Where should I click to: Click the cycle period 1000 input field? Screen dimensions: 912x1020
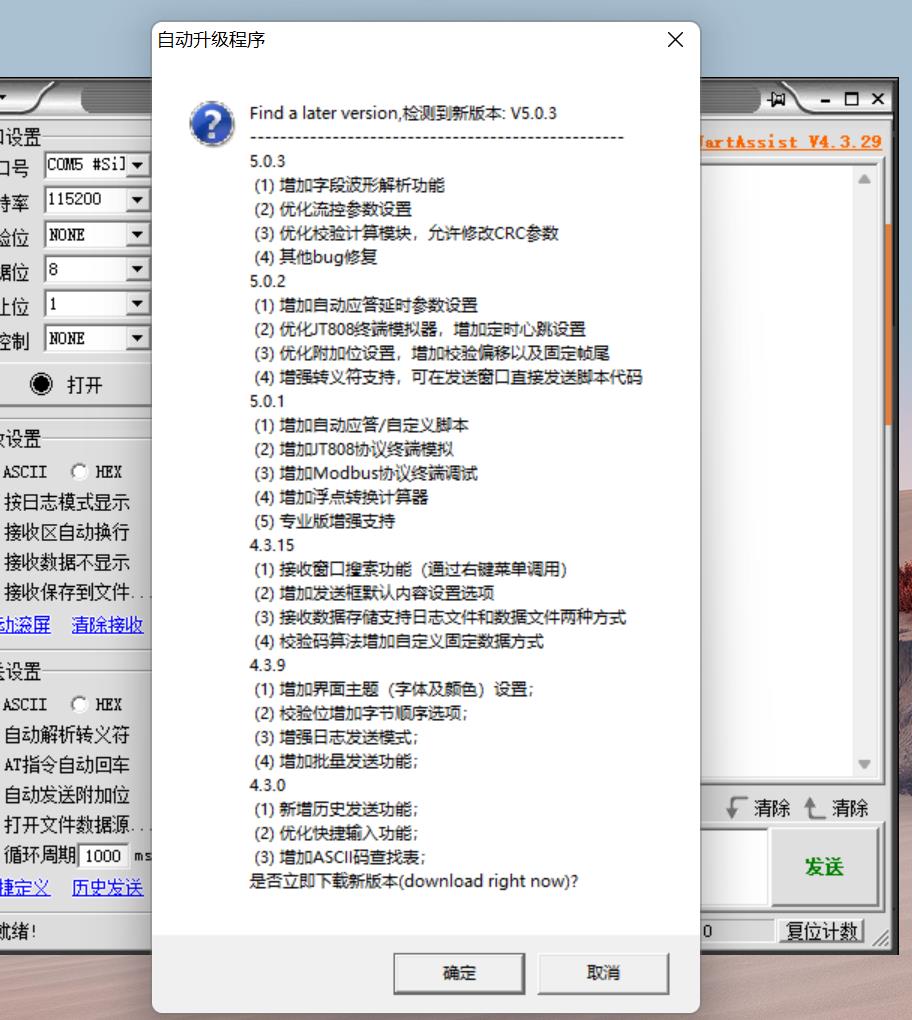[x=103, y=856]
